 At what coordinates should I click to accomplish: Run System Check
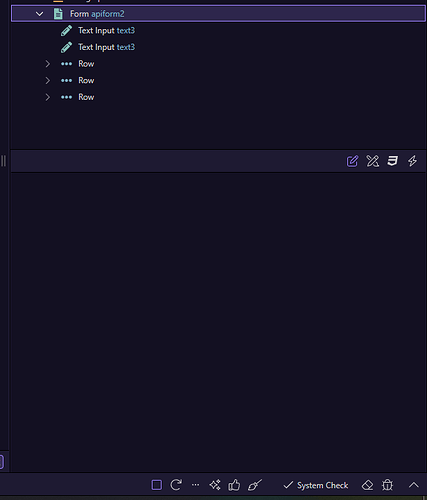(315, 485)
